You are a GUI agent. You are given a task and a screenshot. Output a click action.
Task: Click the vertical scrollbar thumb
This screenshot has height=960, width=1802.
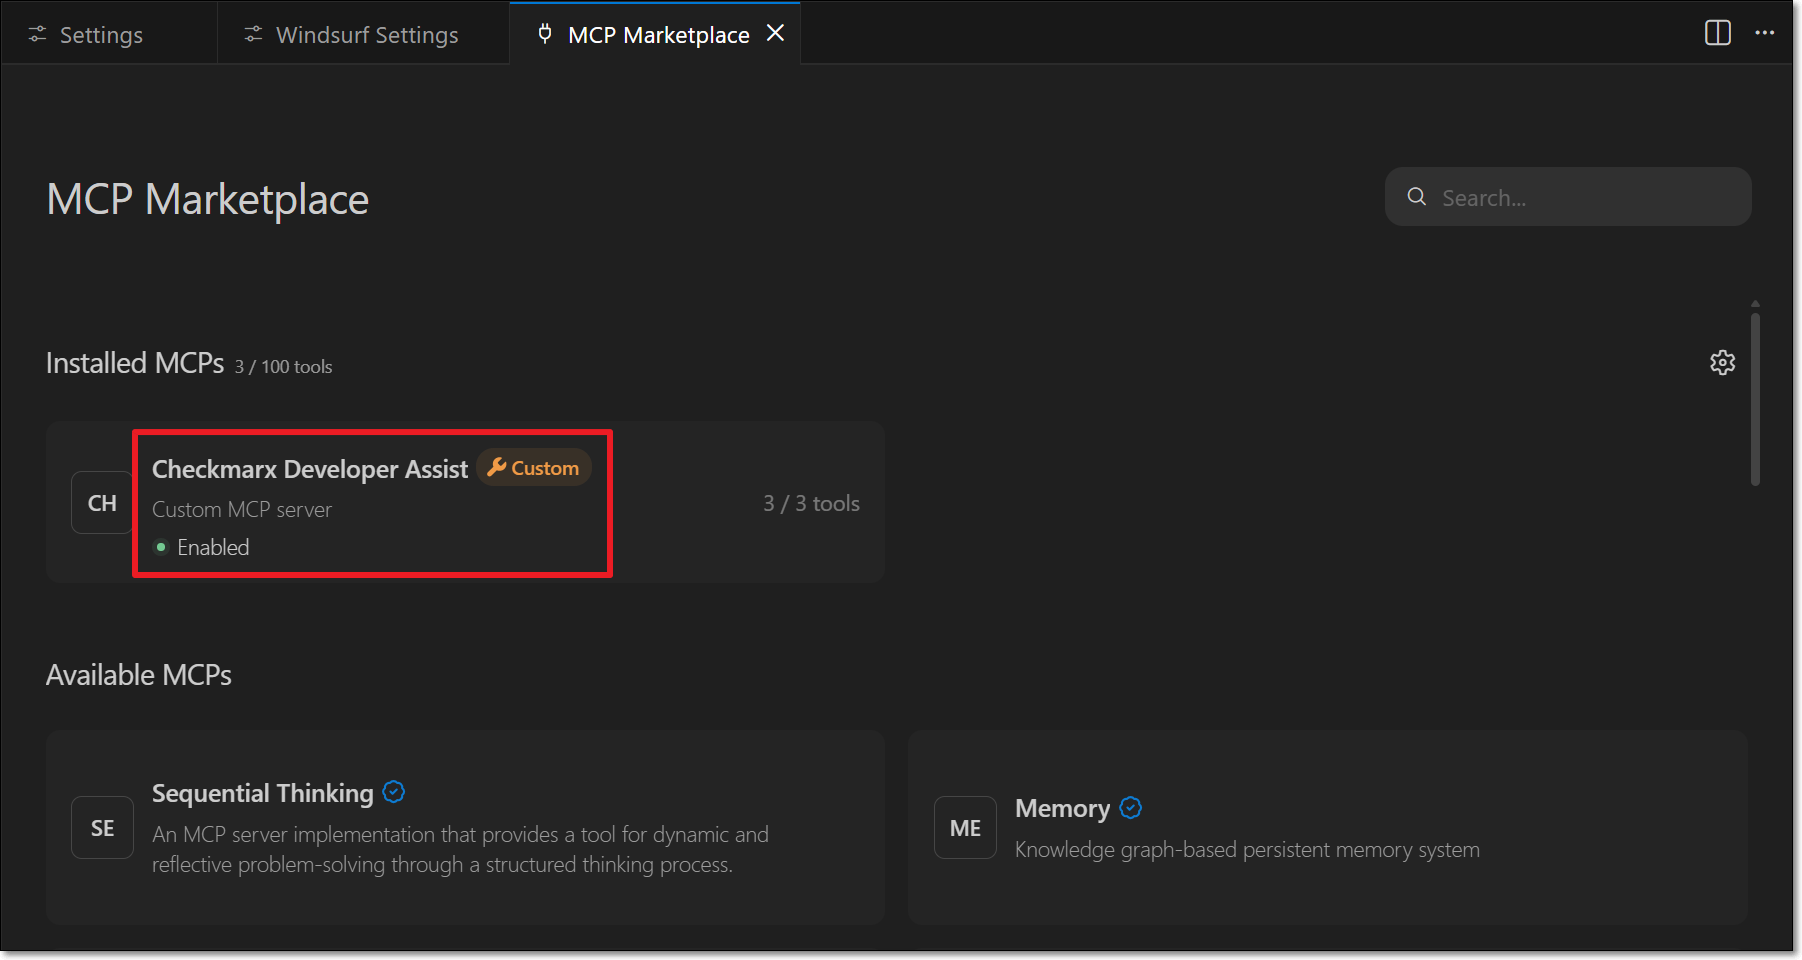click(x=1755, y=400)
